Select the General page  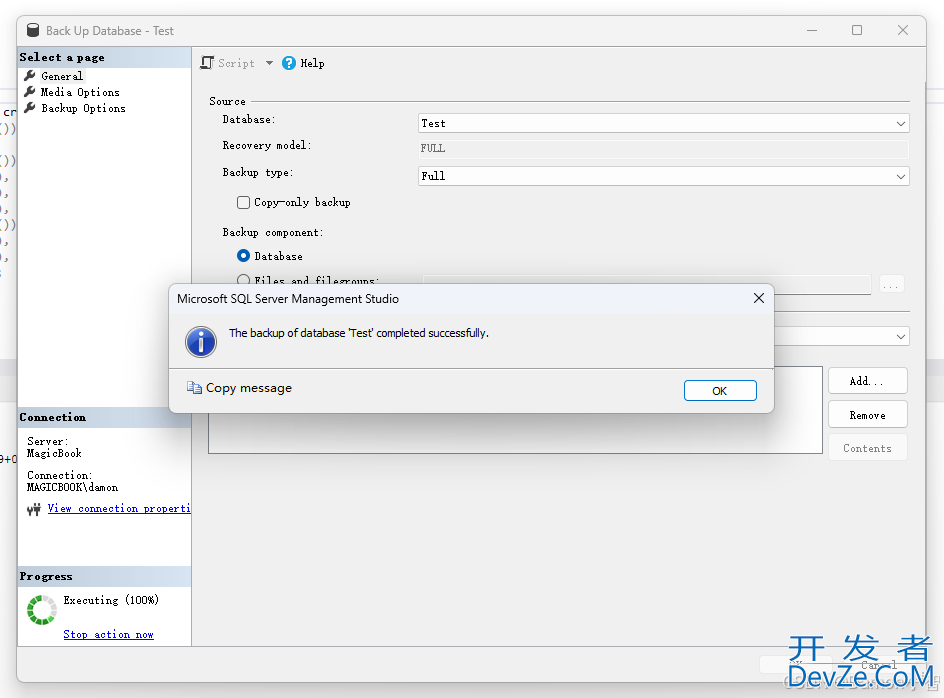61,76
